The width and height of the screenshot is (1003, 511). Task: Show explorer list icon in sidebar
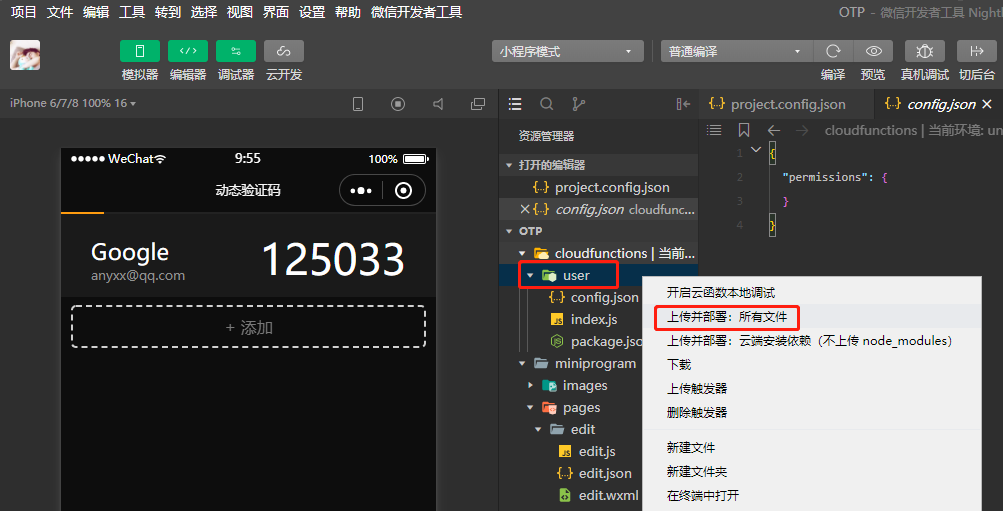(x=515, y=104)
